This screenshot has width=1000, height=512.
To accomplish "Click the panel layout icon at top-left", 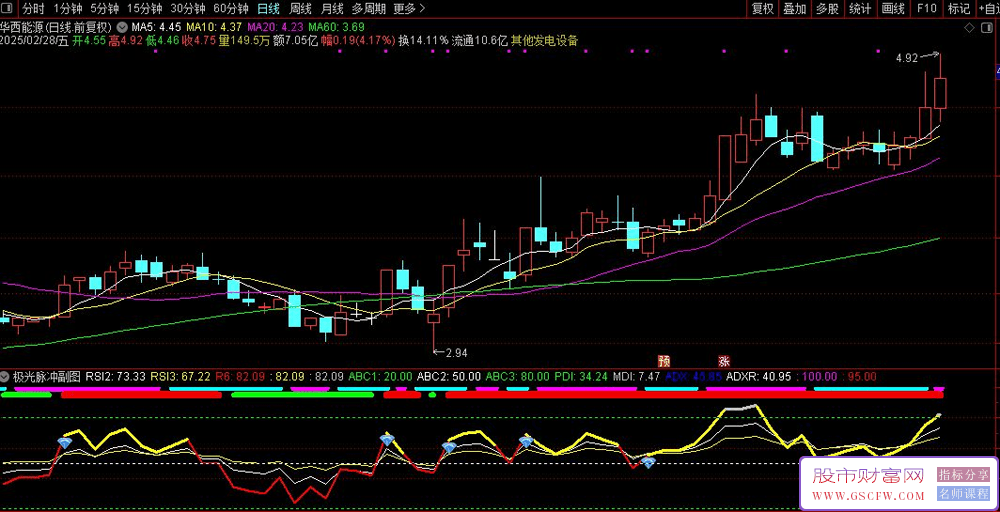I will [x=8, y=9].
